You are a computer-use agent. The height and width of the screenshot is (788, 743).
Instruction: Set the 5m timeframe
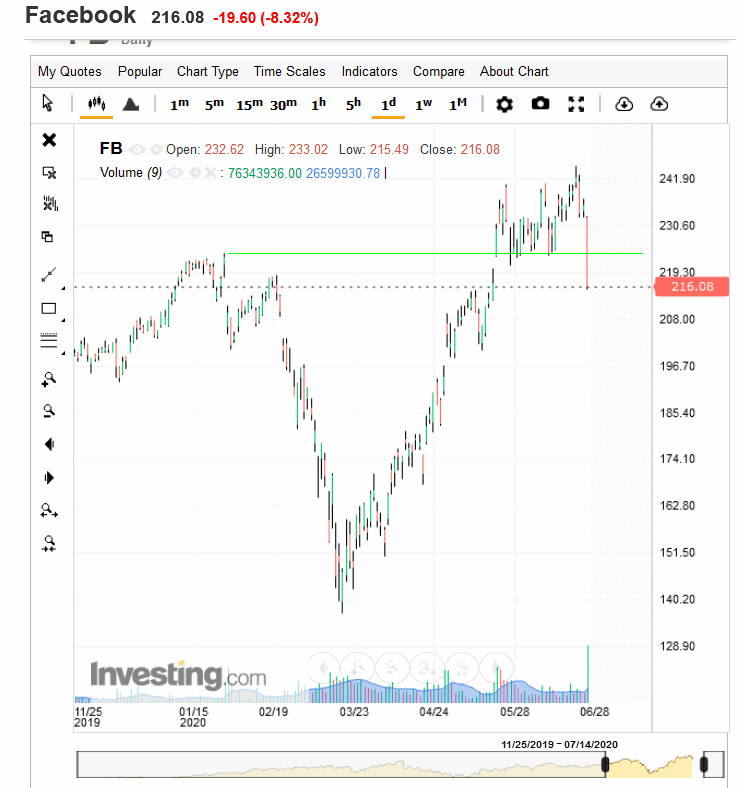tap(214, 105)
